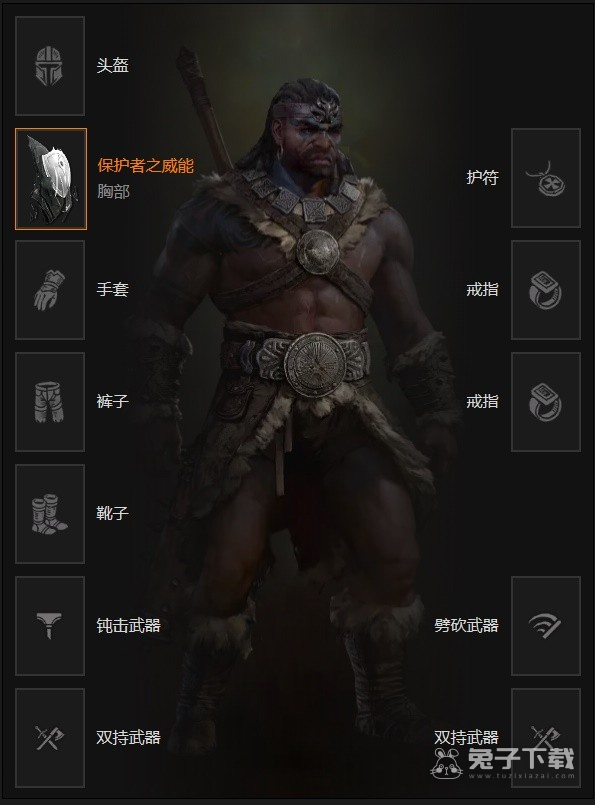Choose the lower ring (戒指) slot icon
595x805 pixels.
click(546, 402)
